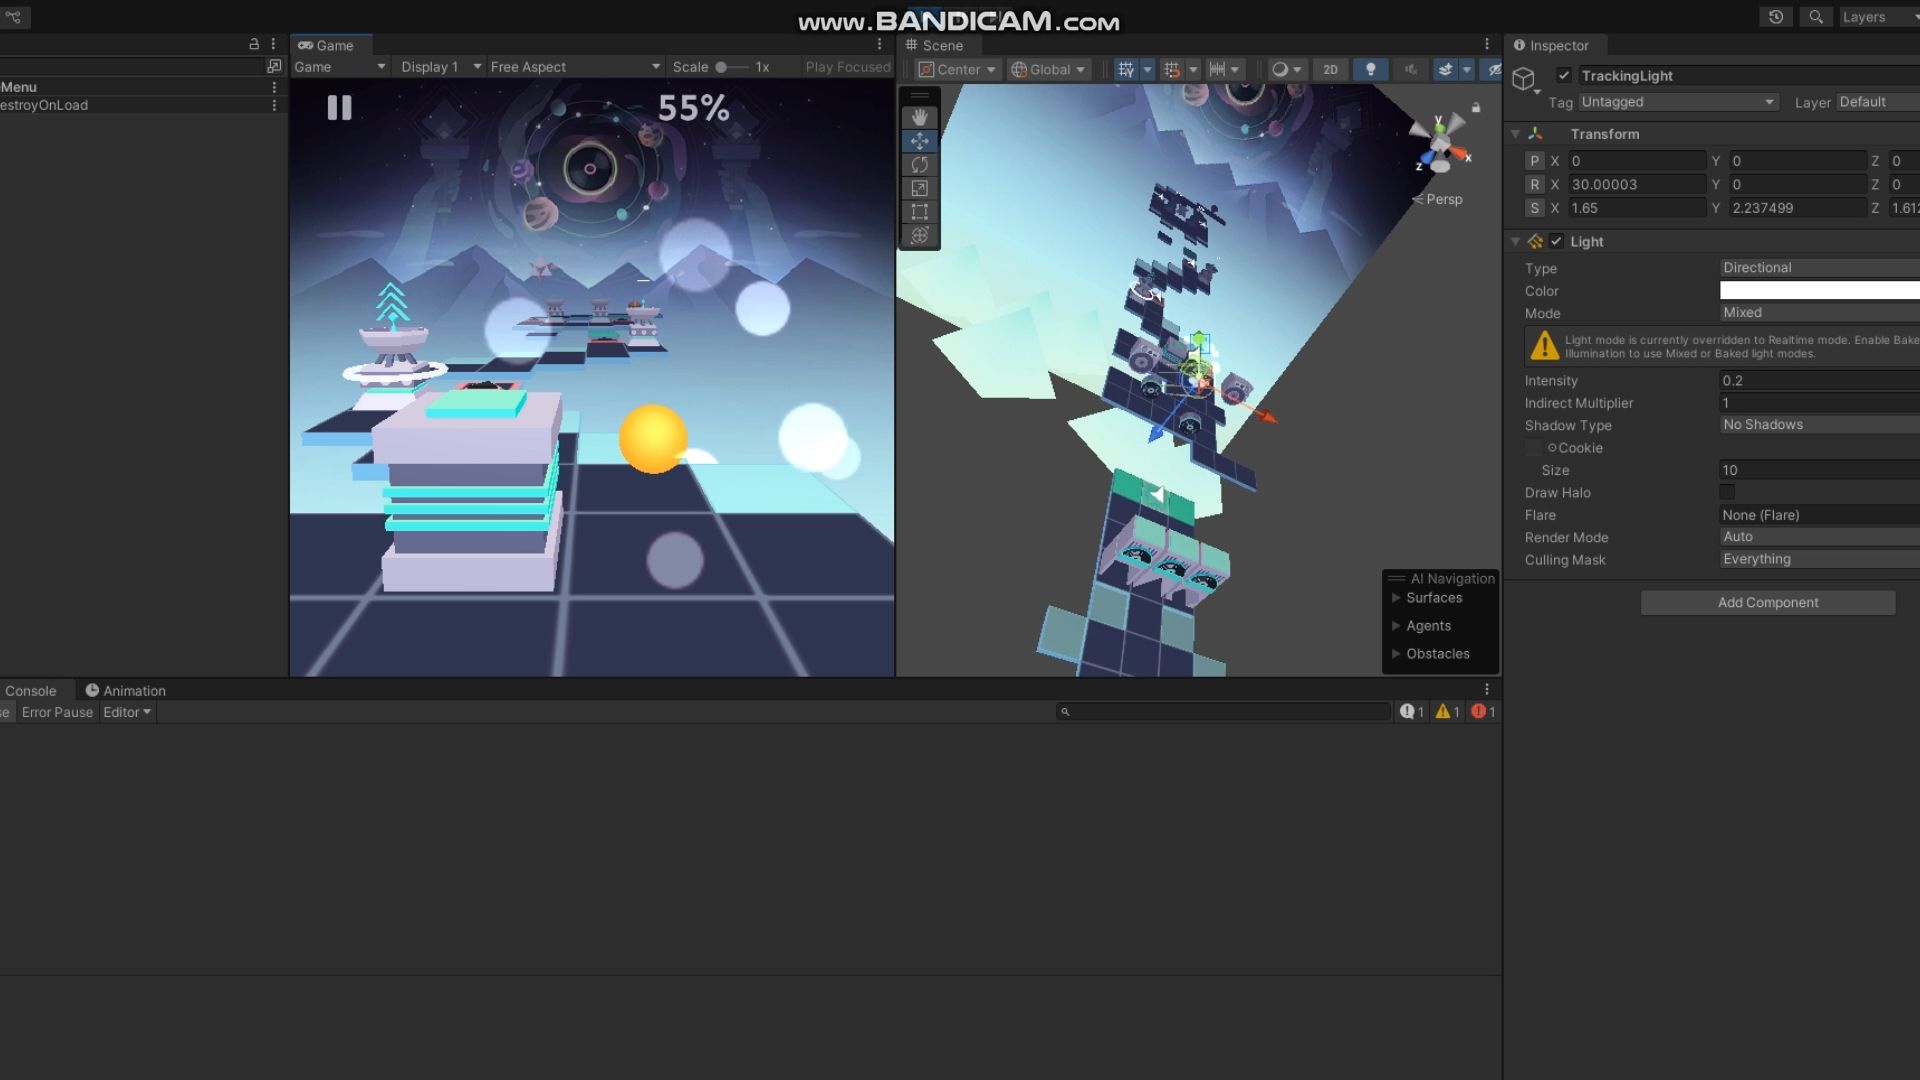This screenshot has height=1080, width=1920.
Task: Click the scene orientation gizmo
Action: click(1440, 144)
